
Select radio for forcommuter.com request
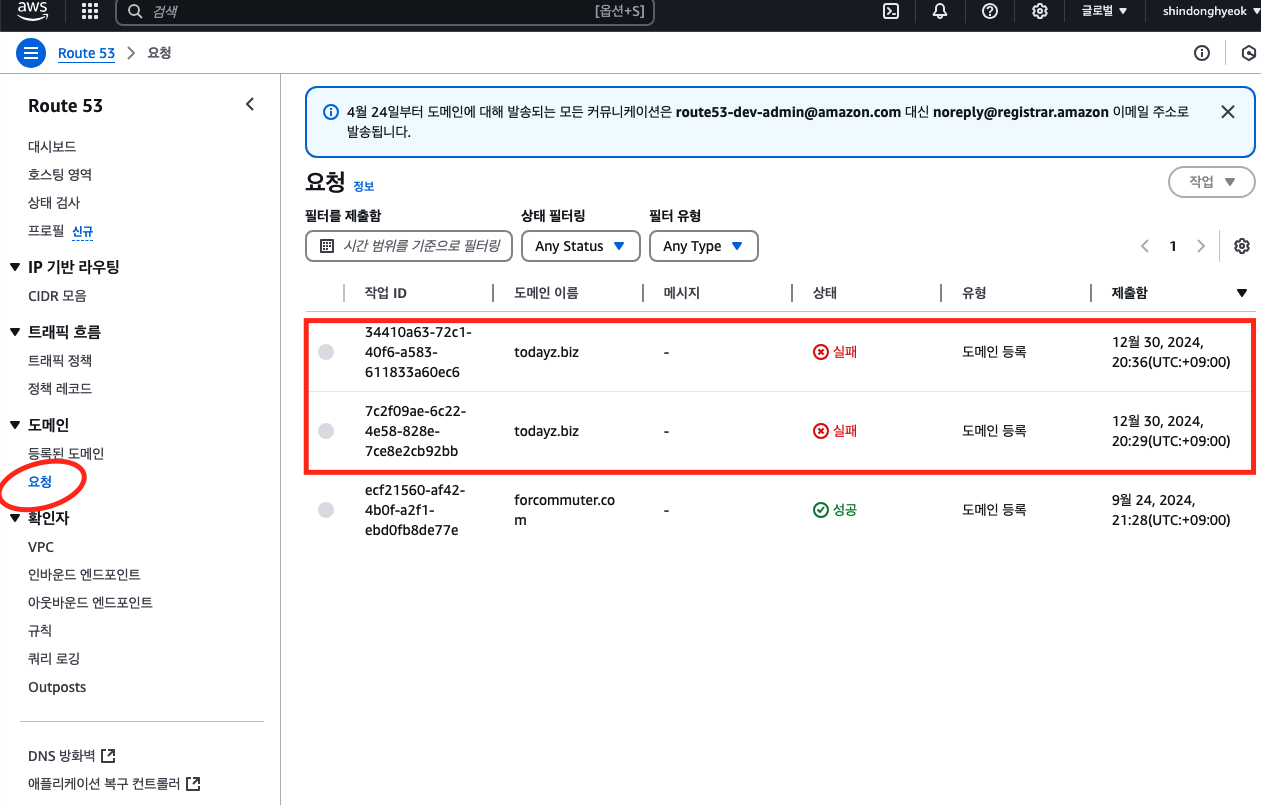point(326,510)
